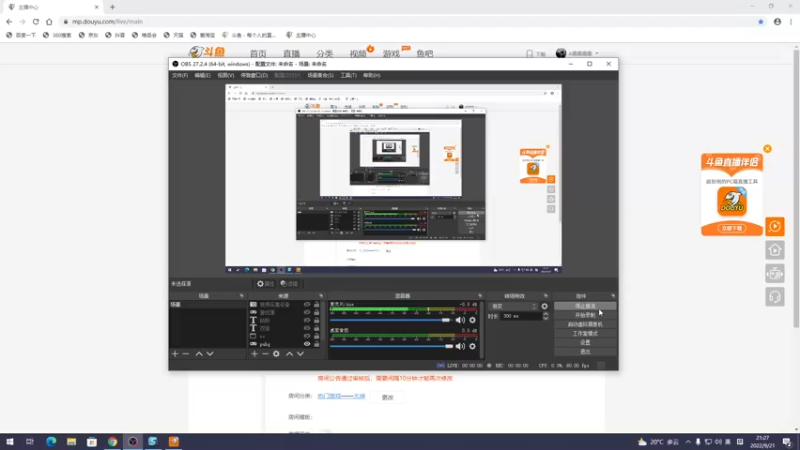Bookmark this page with the star icon
The image size is (800, 450).
[761, 22]
